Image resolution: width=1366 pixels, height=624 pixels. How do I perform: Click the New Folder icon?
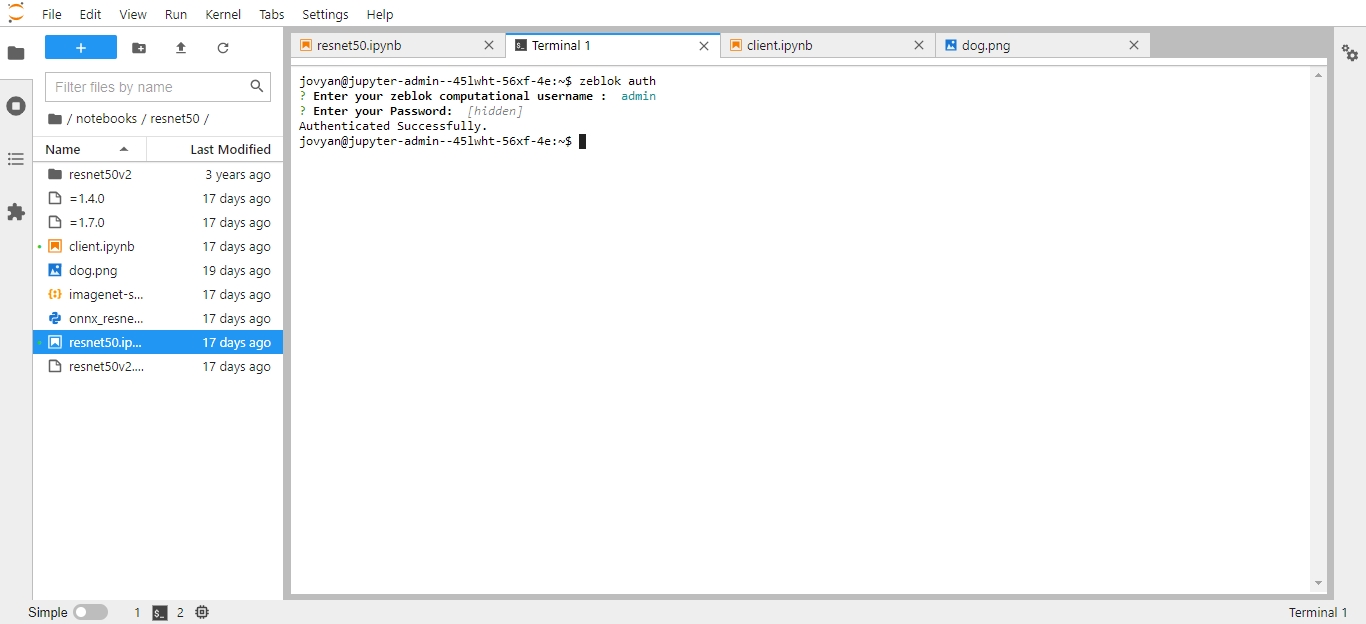click(x=139, y=48)
